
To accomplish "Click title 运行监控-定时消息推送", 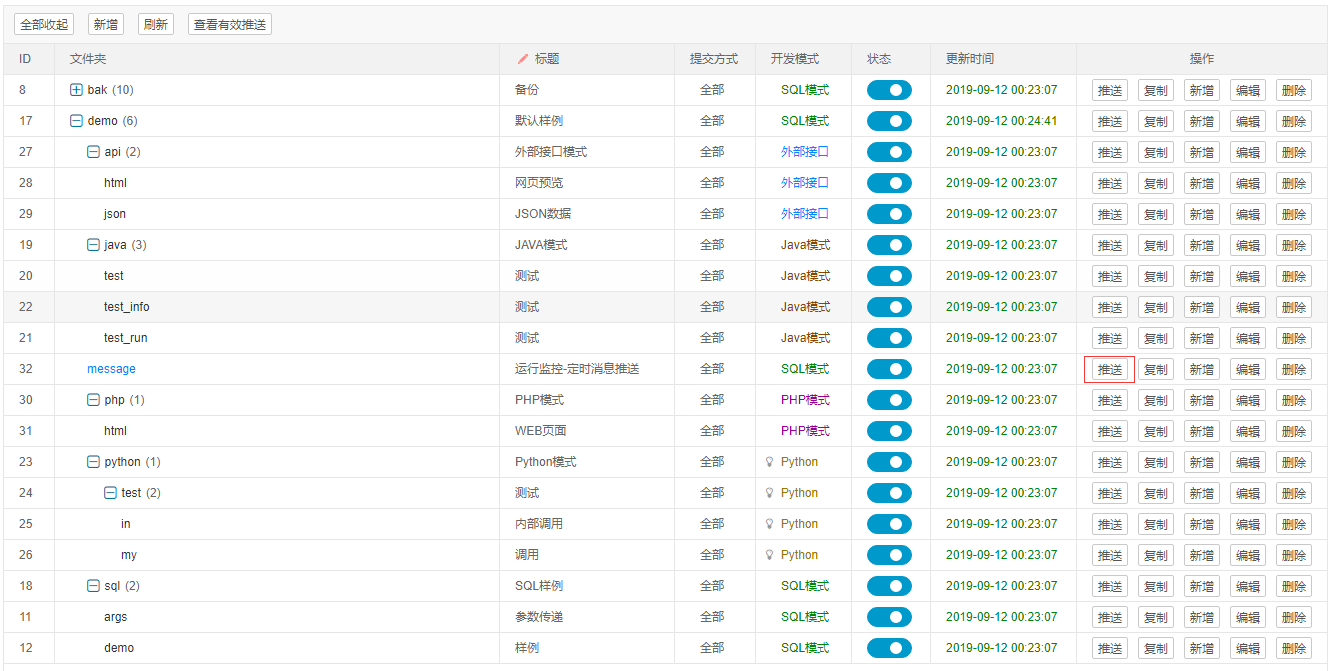I will (x=577, y=369).
